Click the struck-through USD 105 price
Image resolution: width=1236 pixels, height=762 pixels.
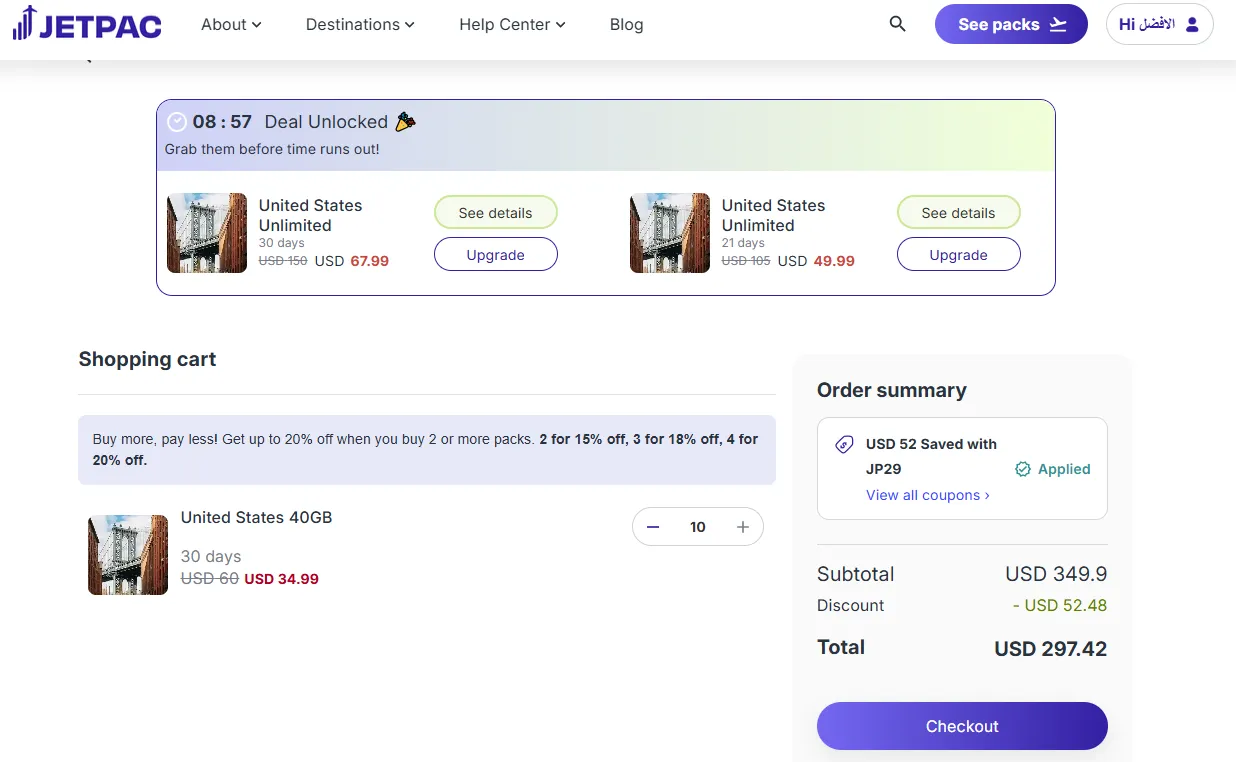click(746, 261)
